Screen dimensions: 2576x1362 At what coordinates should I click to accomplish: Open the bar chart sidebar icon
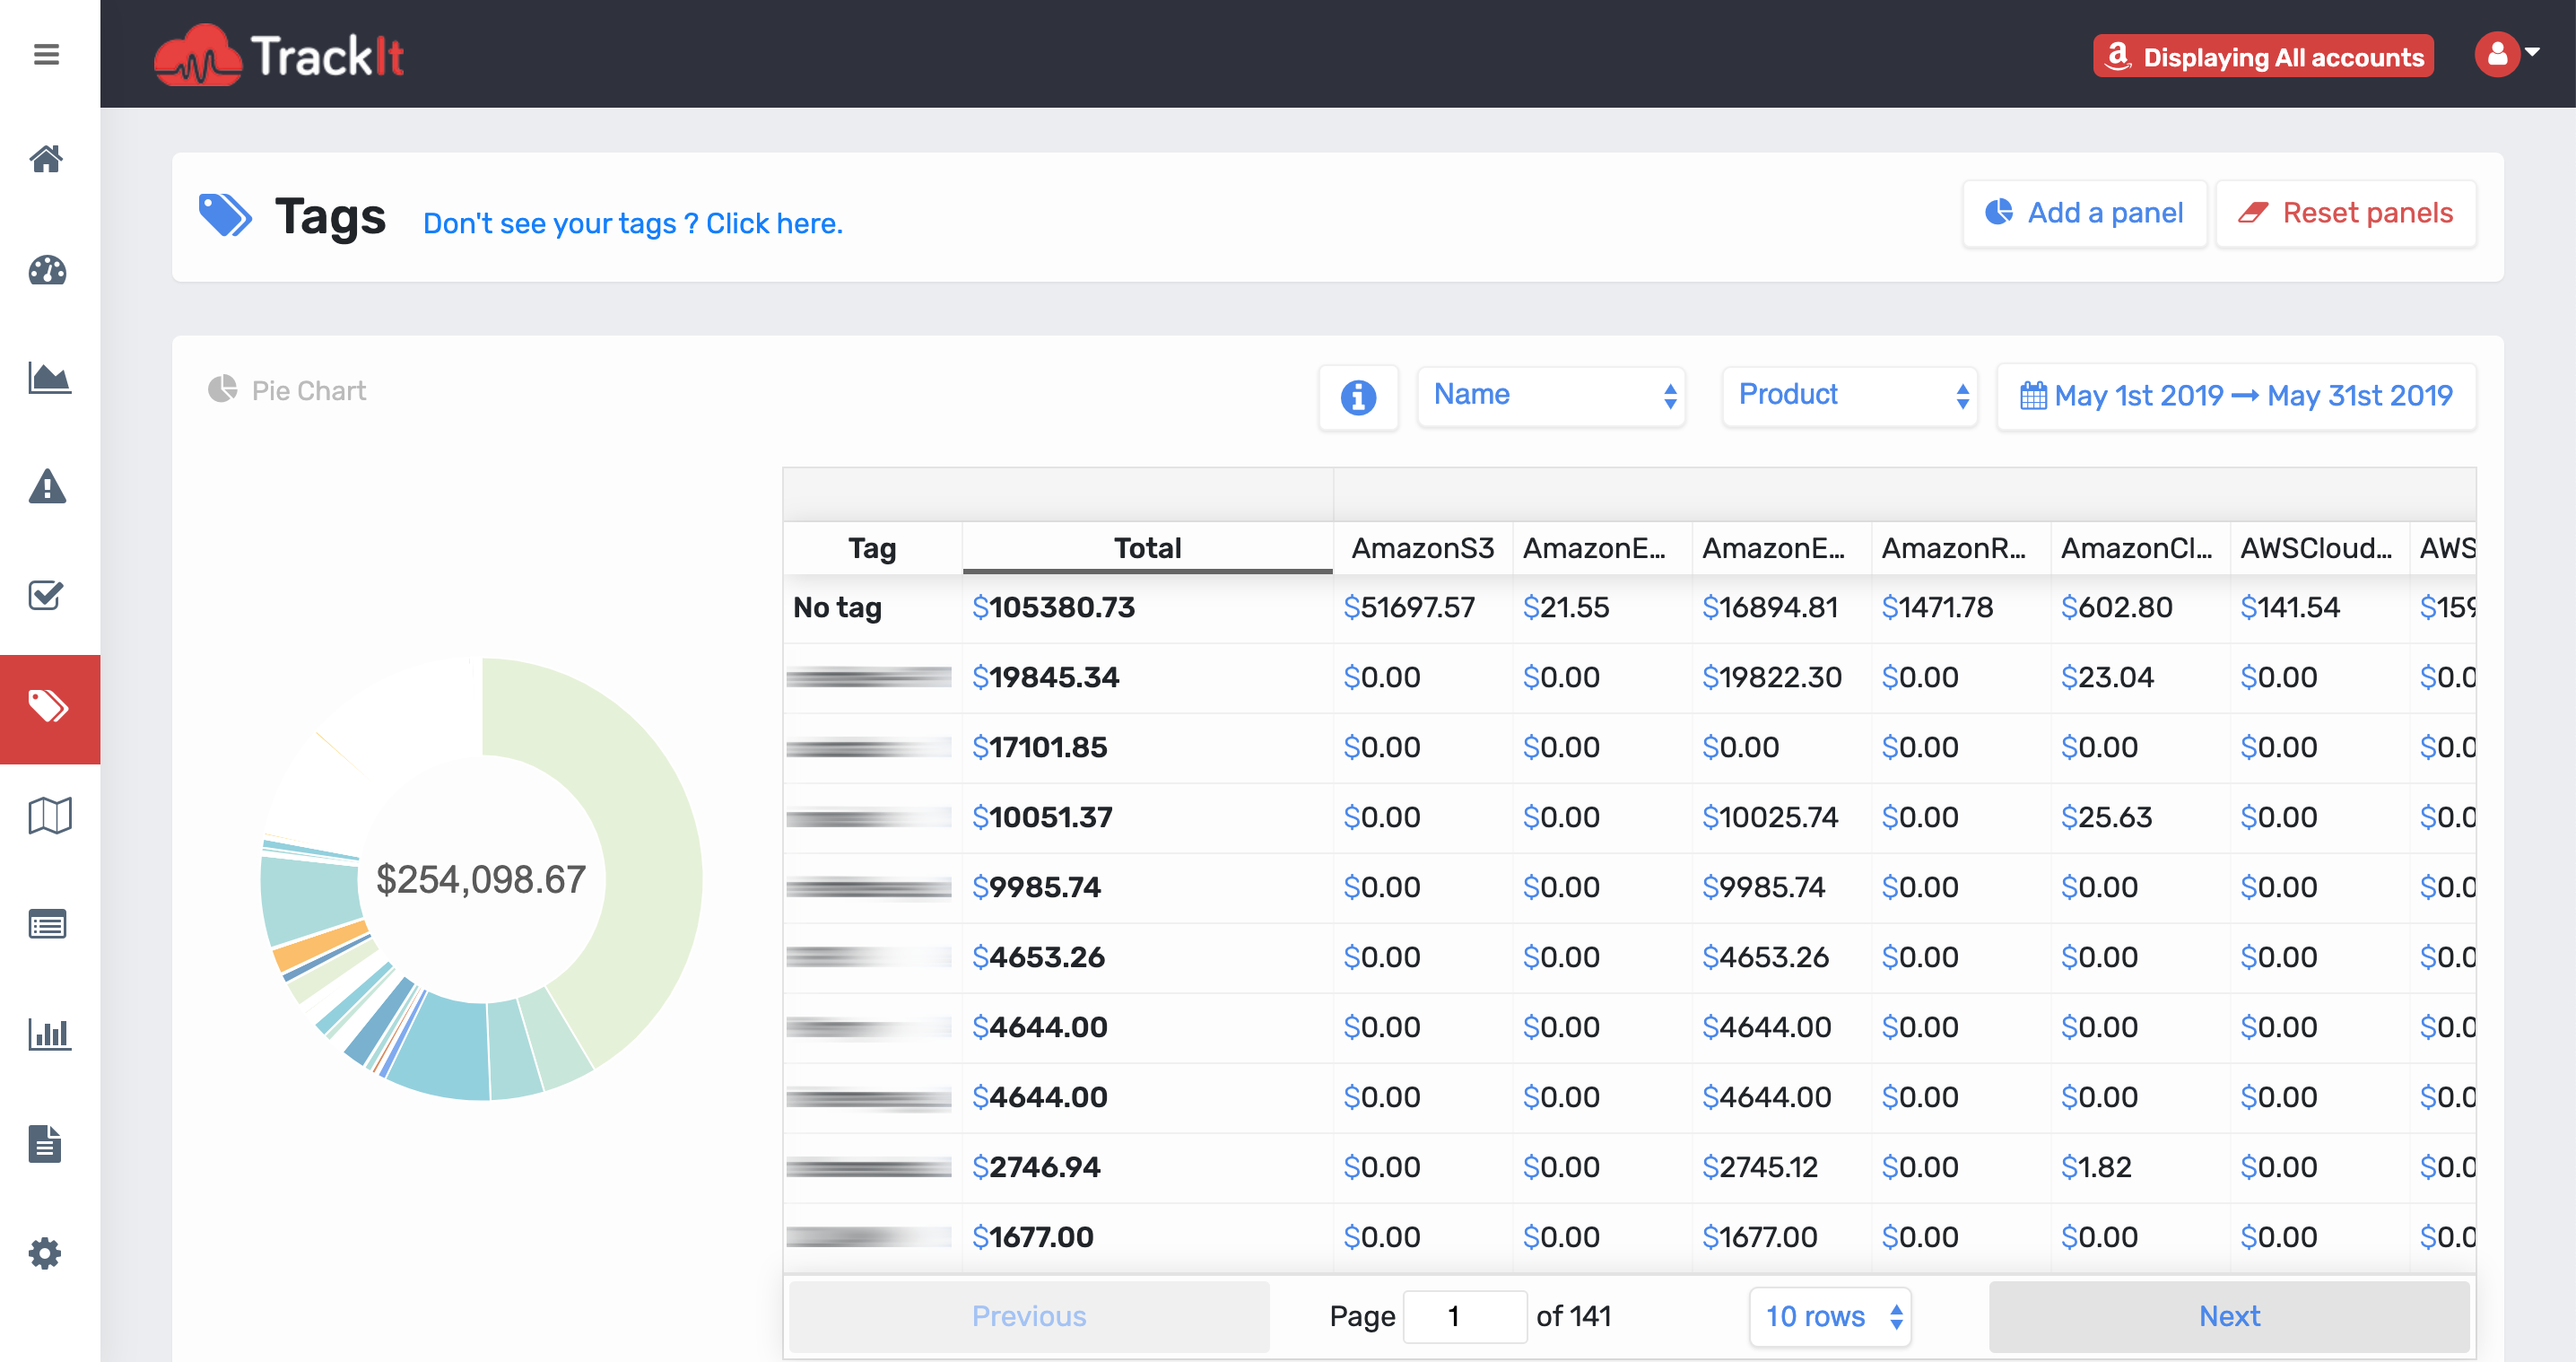tap(48, 1033)
